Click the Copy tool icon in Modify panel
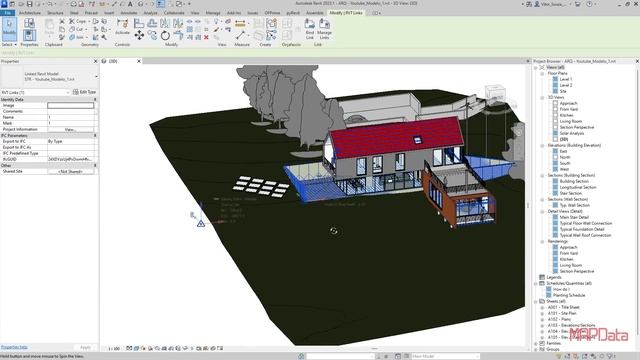640x360 pixels. pyautogui.click(x=152, y=36)
